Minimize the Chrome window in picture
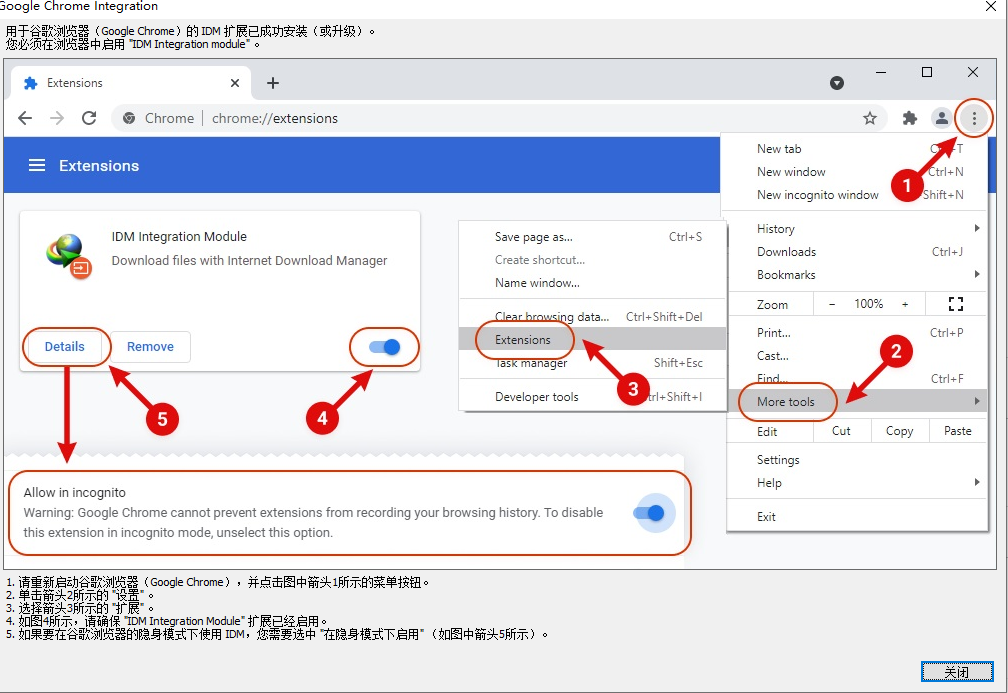 [881, 72]
